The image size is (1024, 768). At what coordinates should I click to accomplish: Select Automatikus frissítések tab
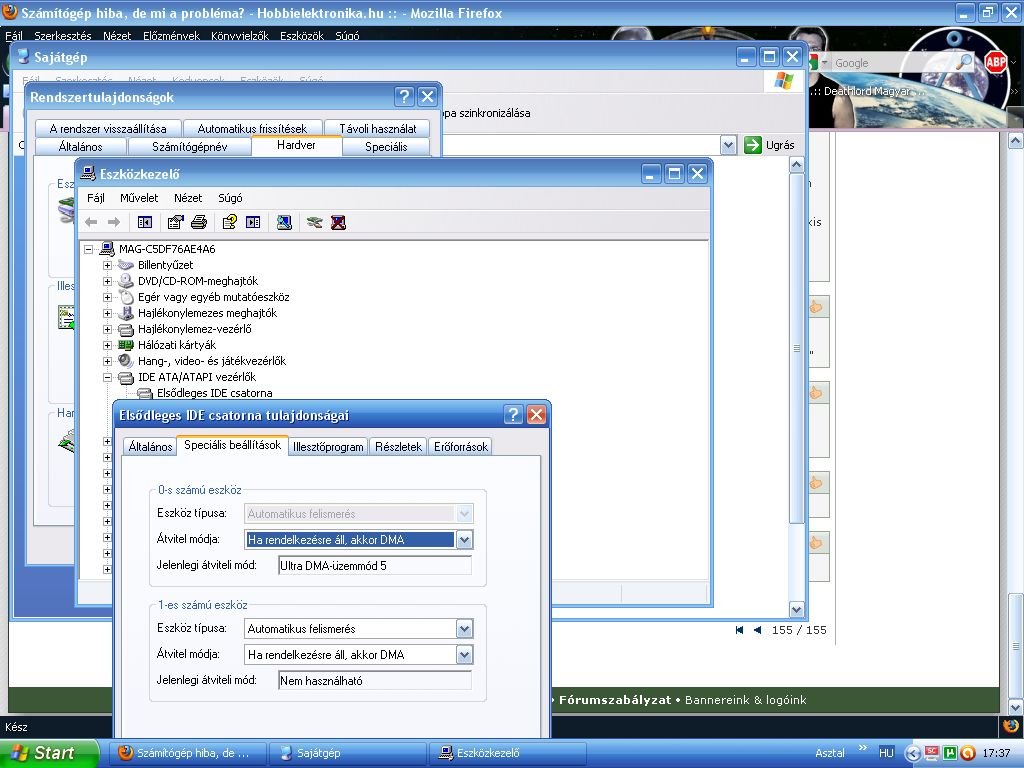click(x=252, y=129)
